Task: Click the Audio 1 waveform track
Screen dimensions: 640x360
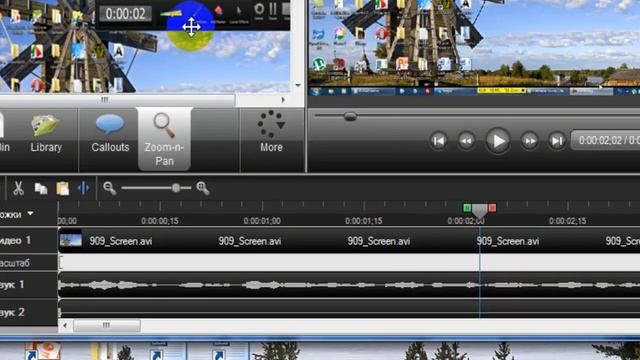Action: [x=349, y=284]
